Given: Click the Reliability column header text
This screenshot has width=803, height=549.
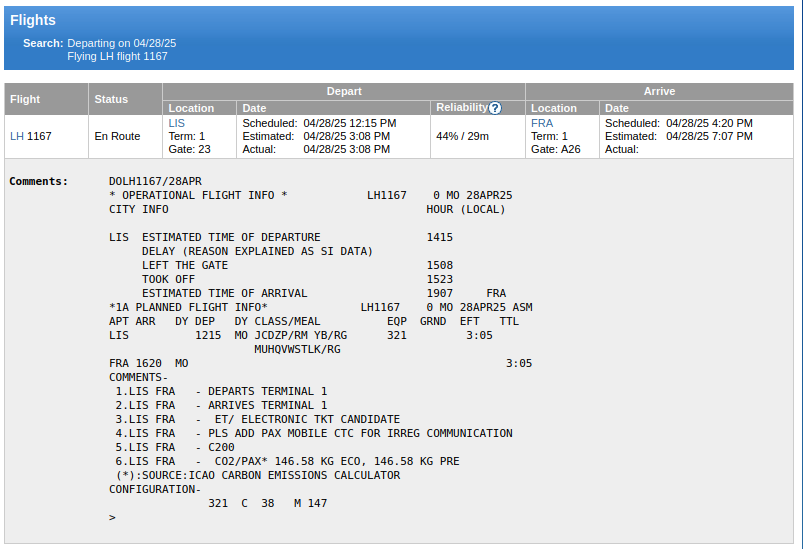Looking at the screenshot, I should pos(461,108).
